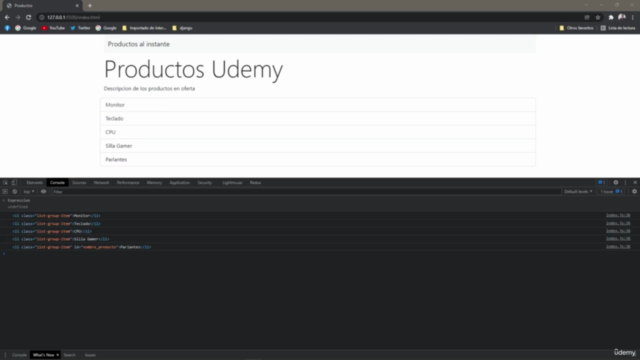Open the Twitter bookmark
Image resolution: width=640 pixels, height=360 pixels.
80,28
